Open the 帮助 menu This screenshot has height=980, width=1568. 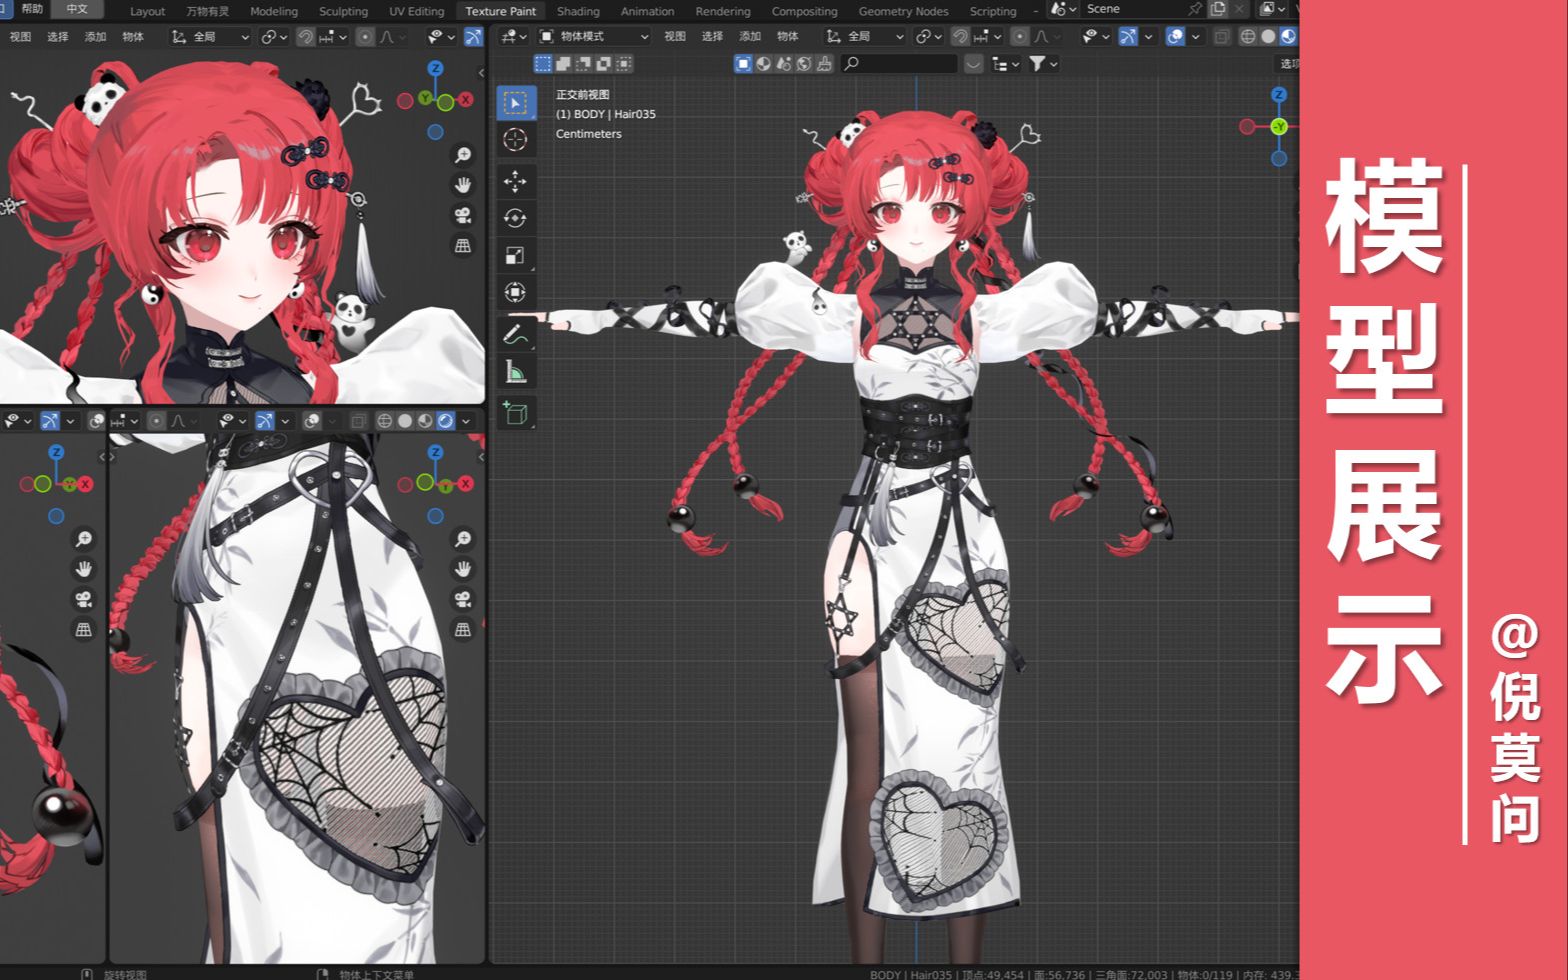point(32,9)
